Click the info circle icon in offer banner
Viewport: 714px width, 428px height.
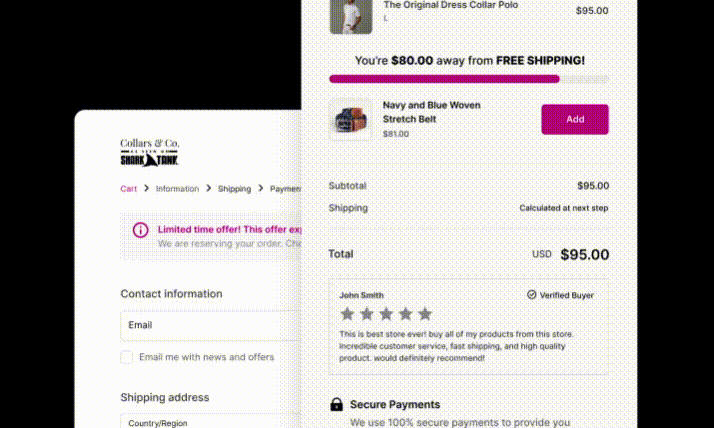(140, 230)
